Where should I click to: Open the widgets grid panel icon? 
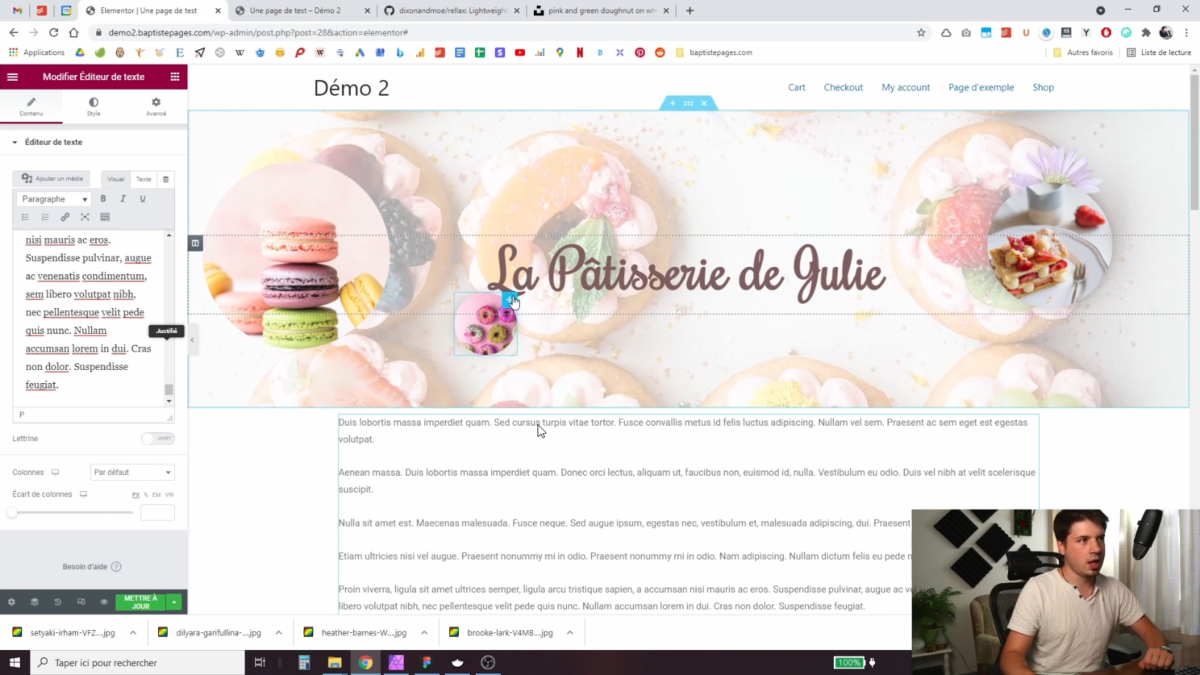(175, 76)
